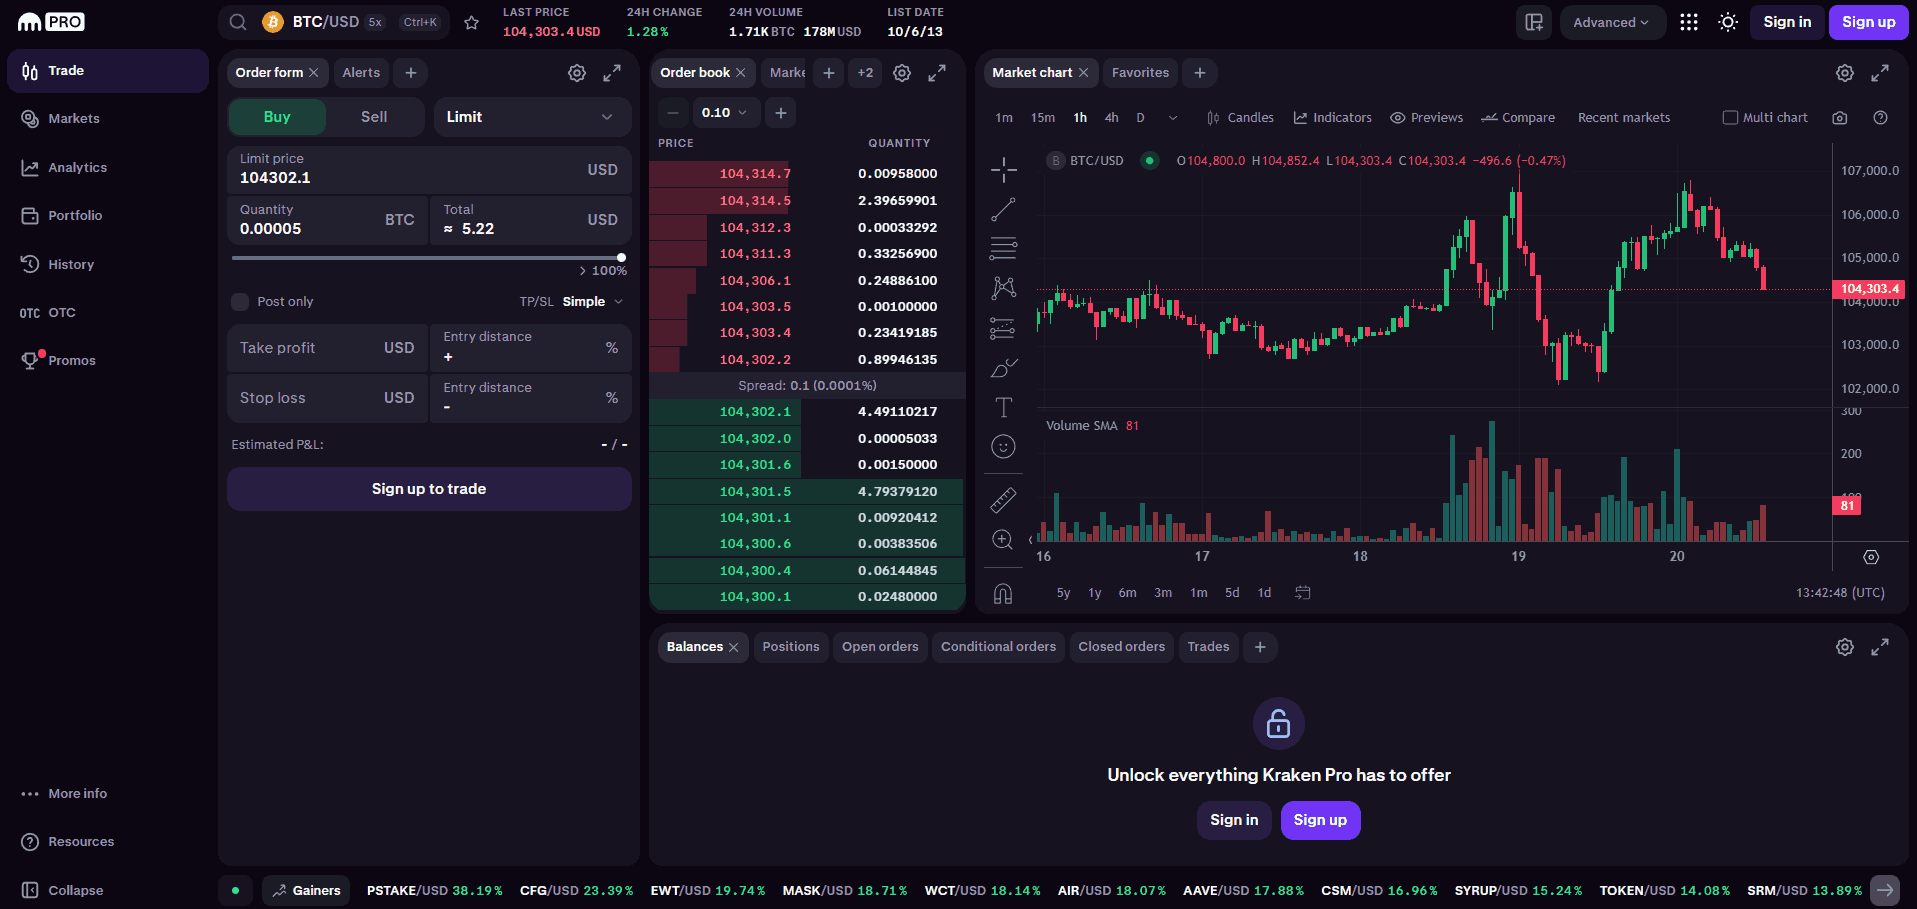Select the brush drawing tool
Screen dimensions: 1917x909
pos(1003,367)
